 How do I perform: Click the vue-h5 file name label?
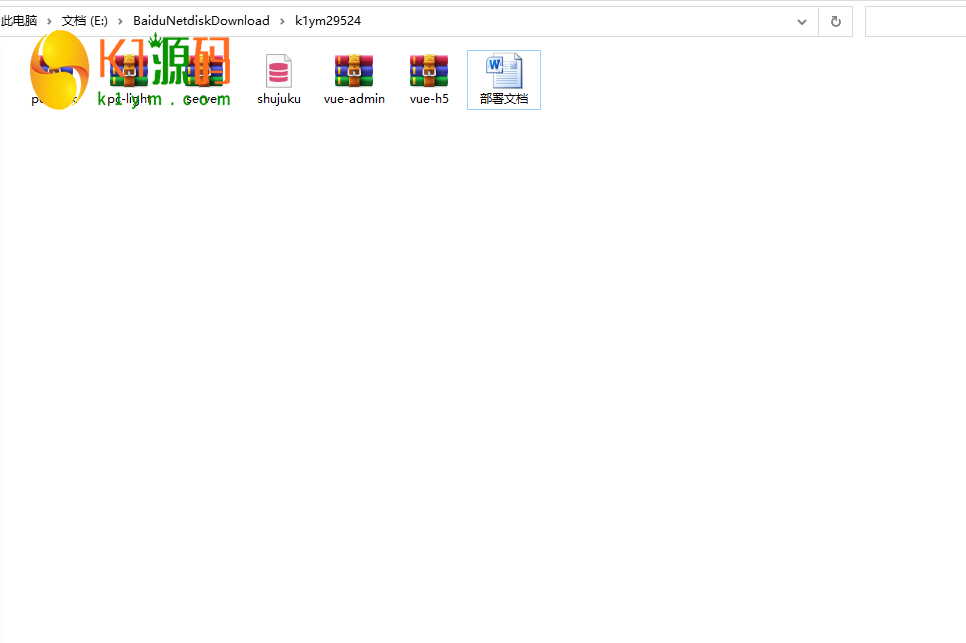pos(429,99)
